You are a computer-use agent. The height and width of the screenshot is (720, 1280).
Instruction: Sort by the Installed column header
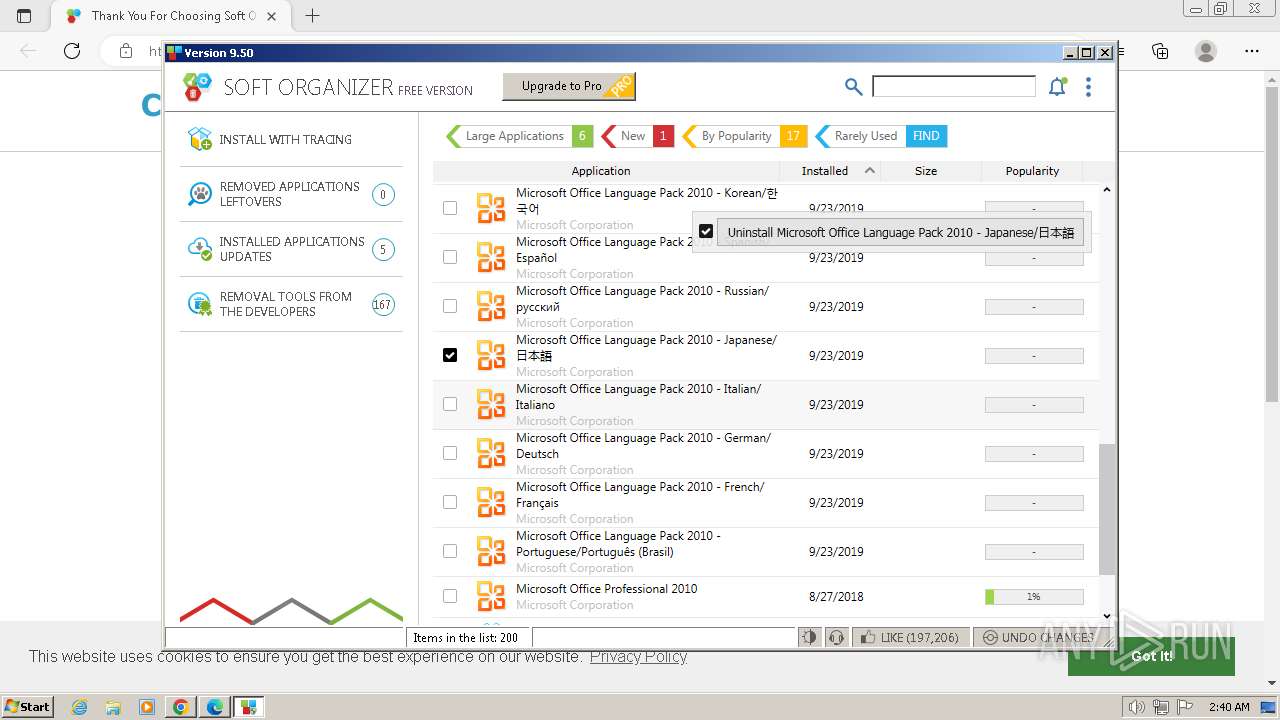(x=828, y=171)
